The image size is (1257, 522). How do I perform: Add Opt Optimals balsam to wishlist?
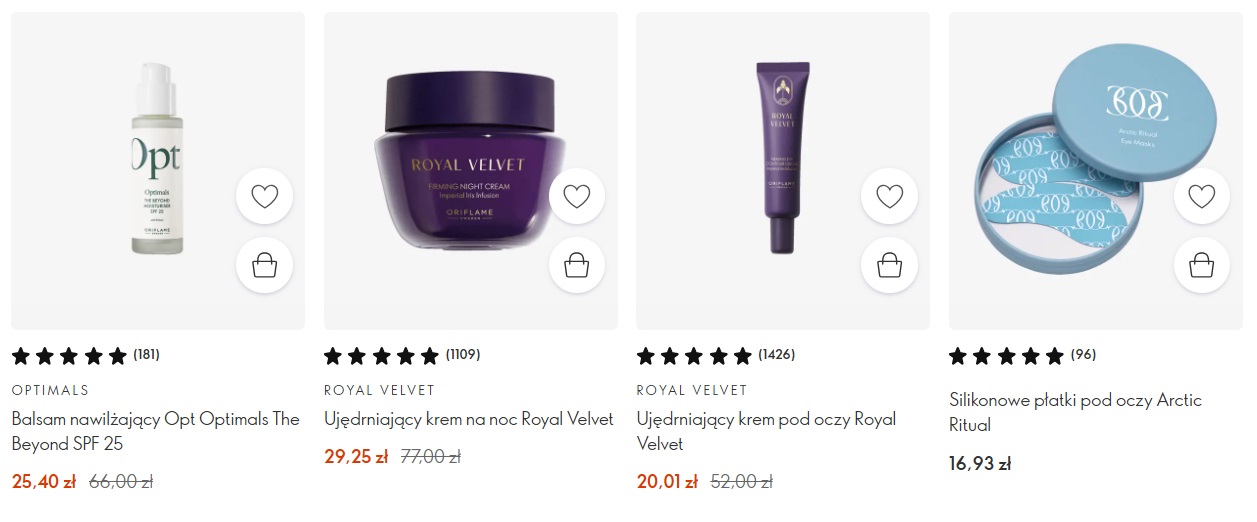pos(264,196)
